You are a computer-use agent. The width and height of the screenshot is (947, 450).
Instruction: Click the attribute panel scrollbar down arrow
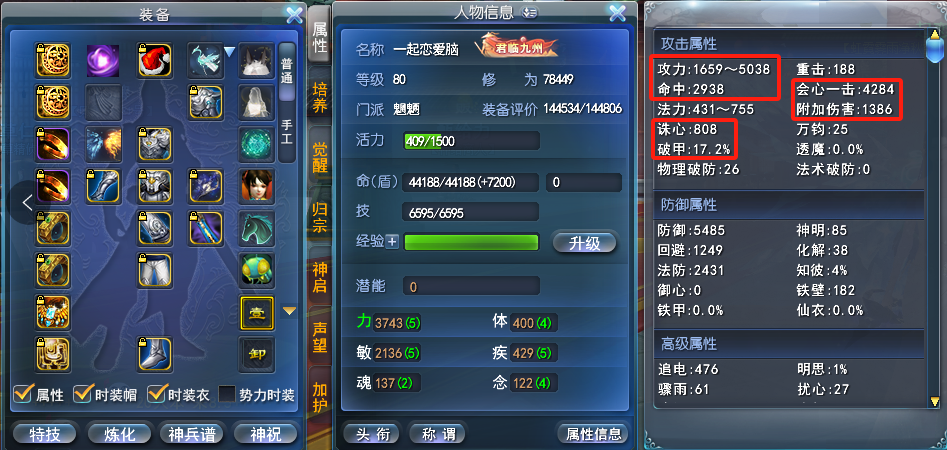point(934,401)
